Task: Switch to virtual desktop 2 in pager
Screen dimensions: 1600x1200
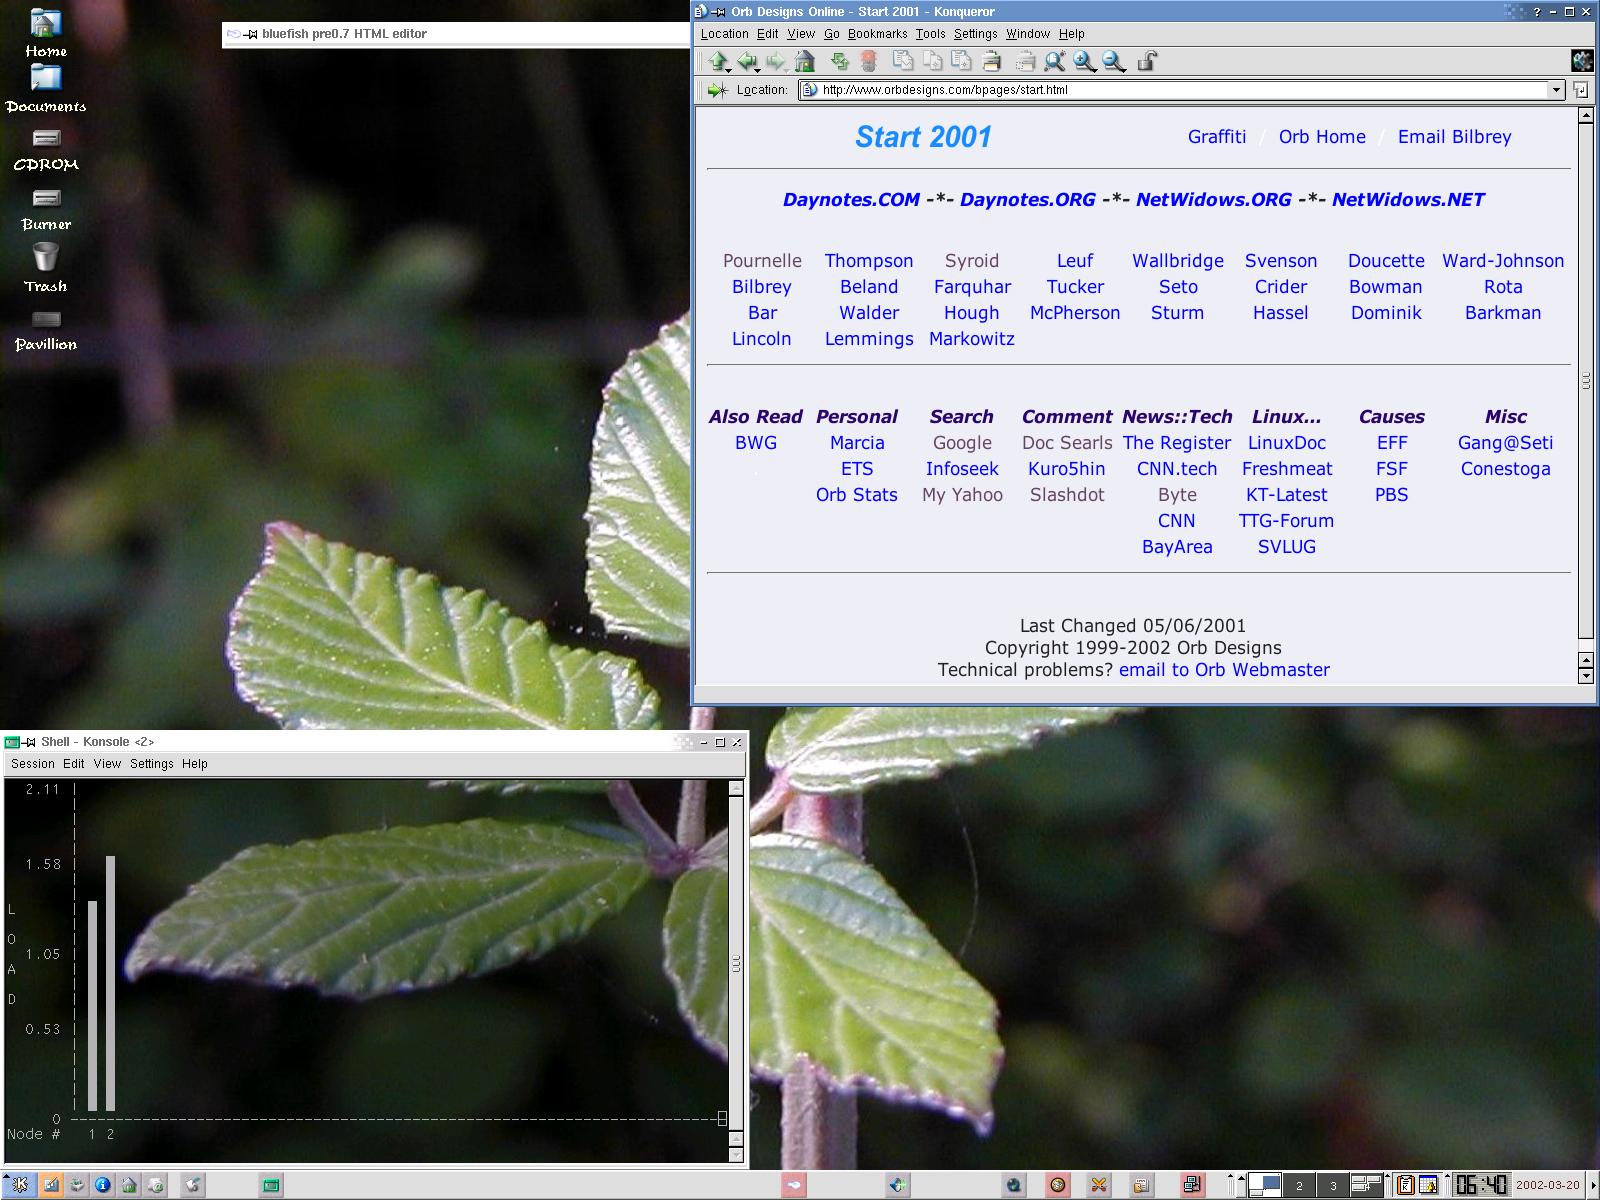Action: pos(1299,1186)
